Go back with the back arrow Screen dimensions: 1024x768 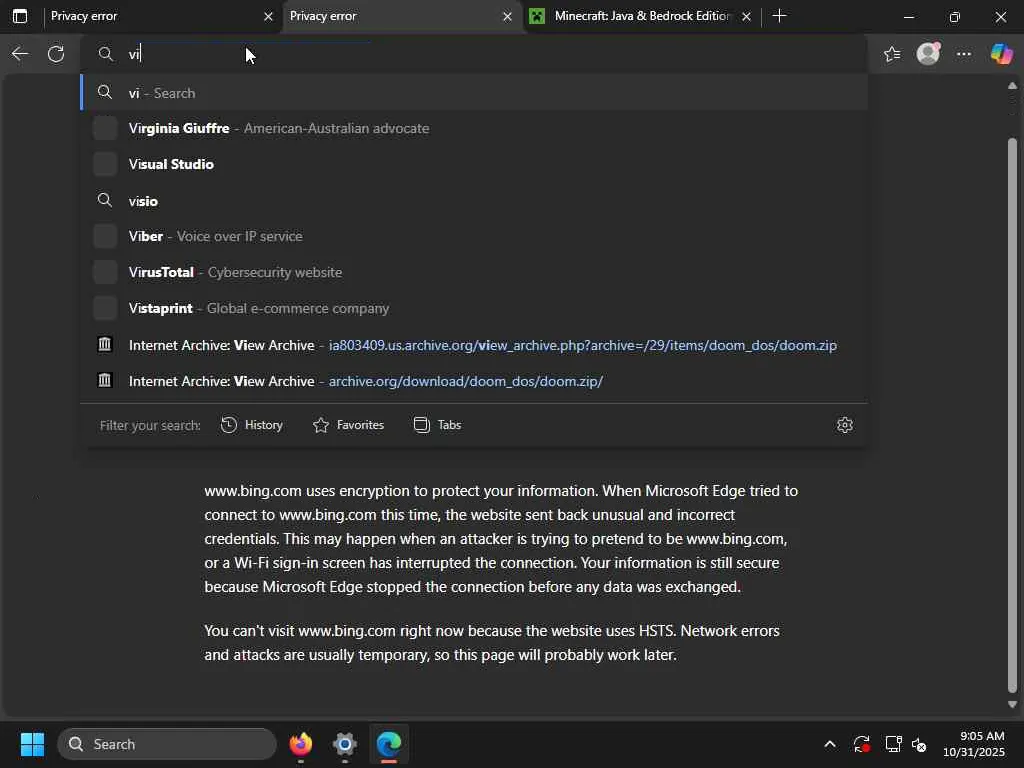coord(20,54)
